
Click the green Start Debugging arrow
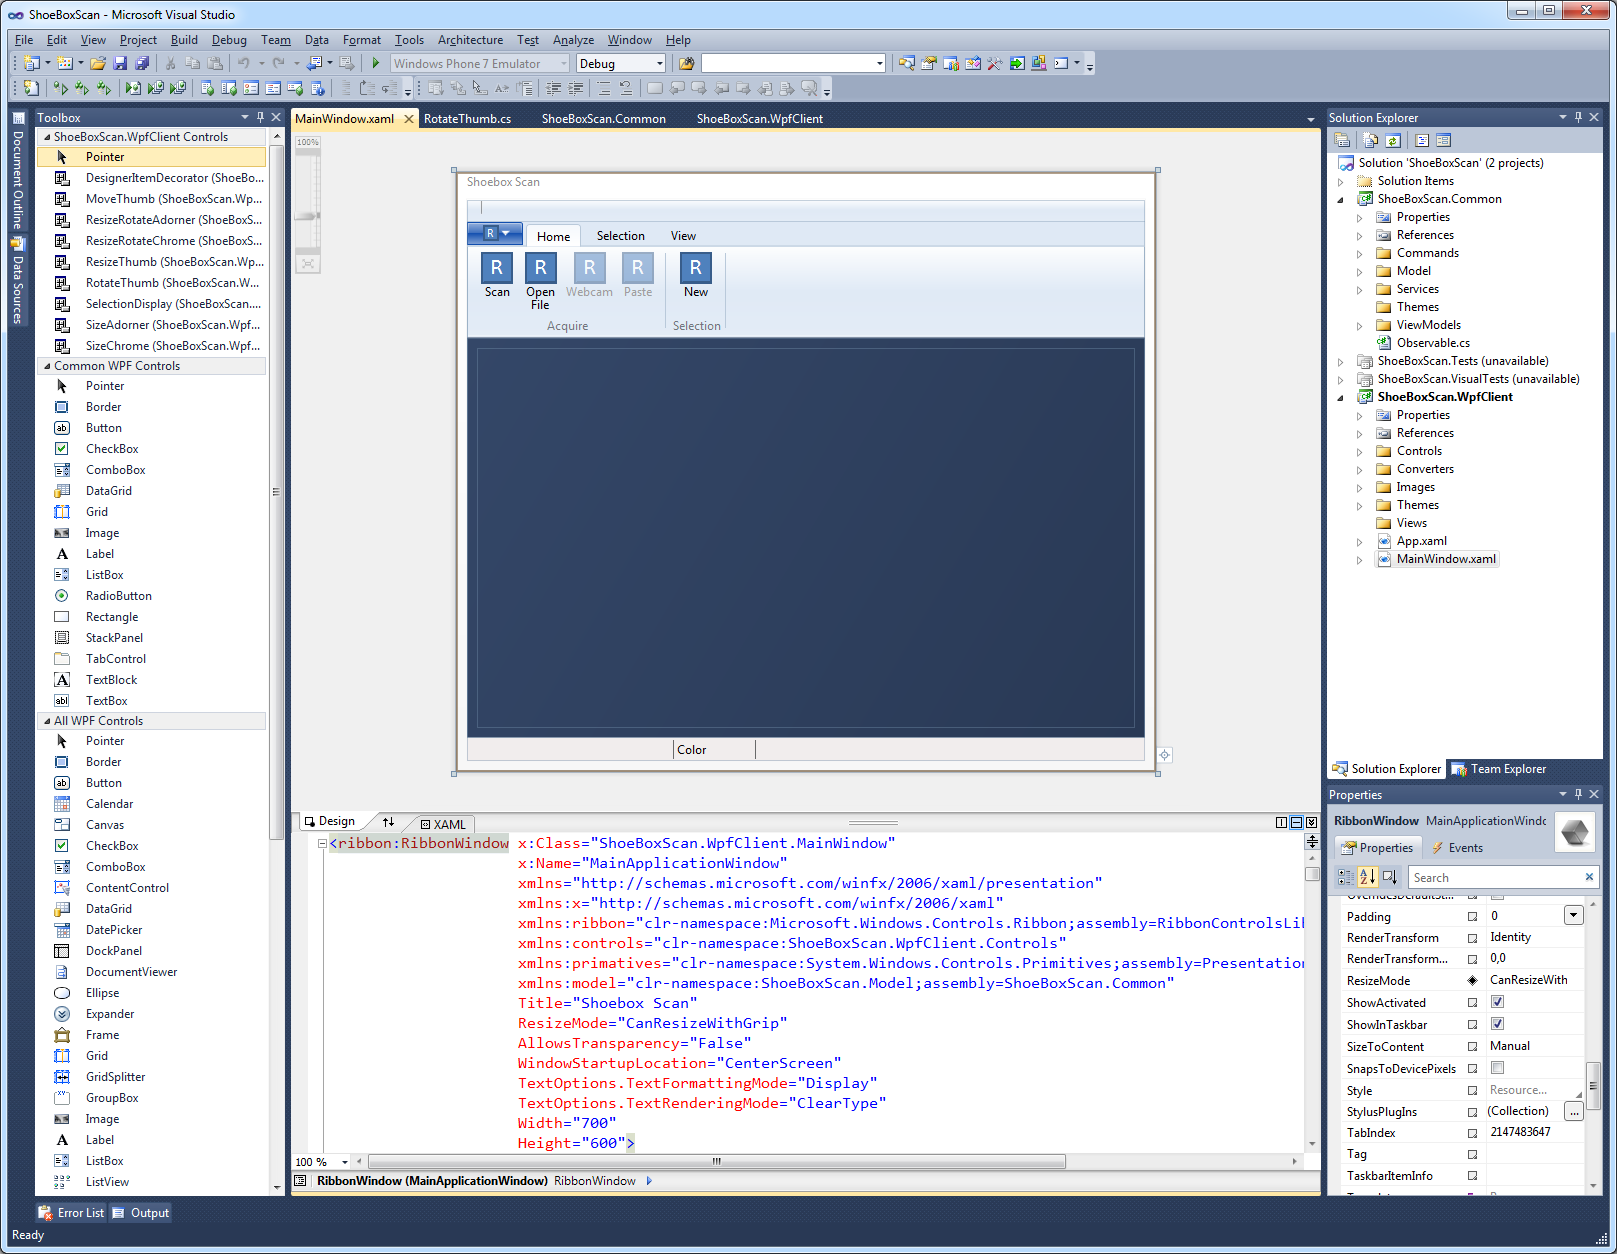point(376,63)
